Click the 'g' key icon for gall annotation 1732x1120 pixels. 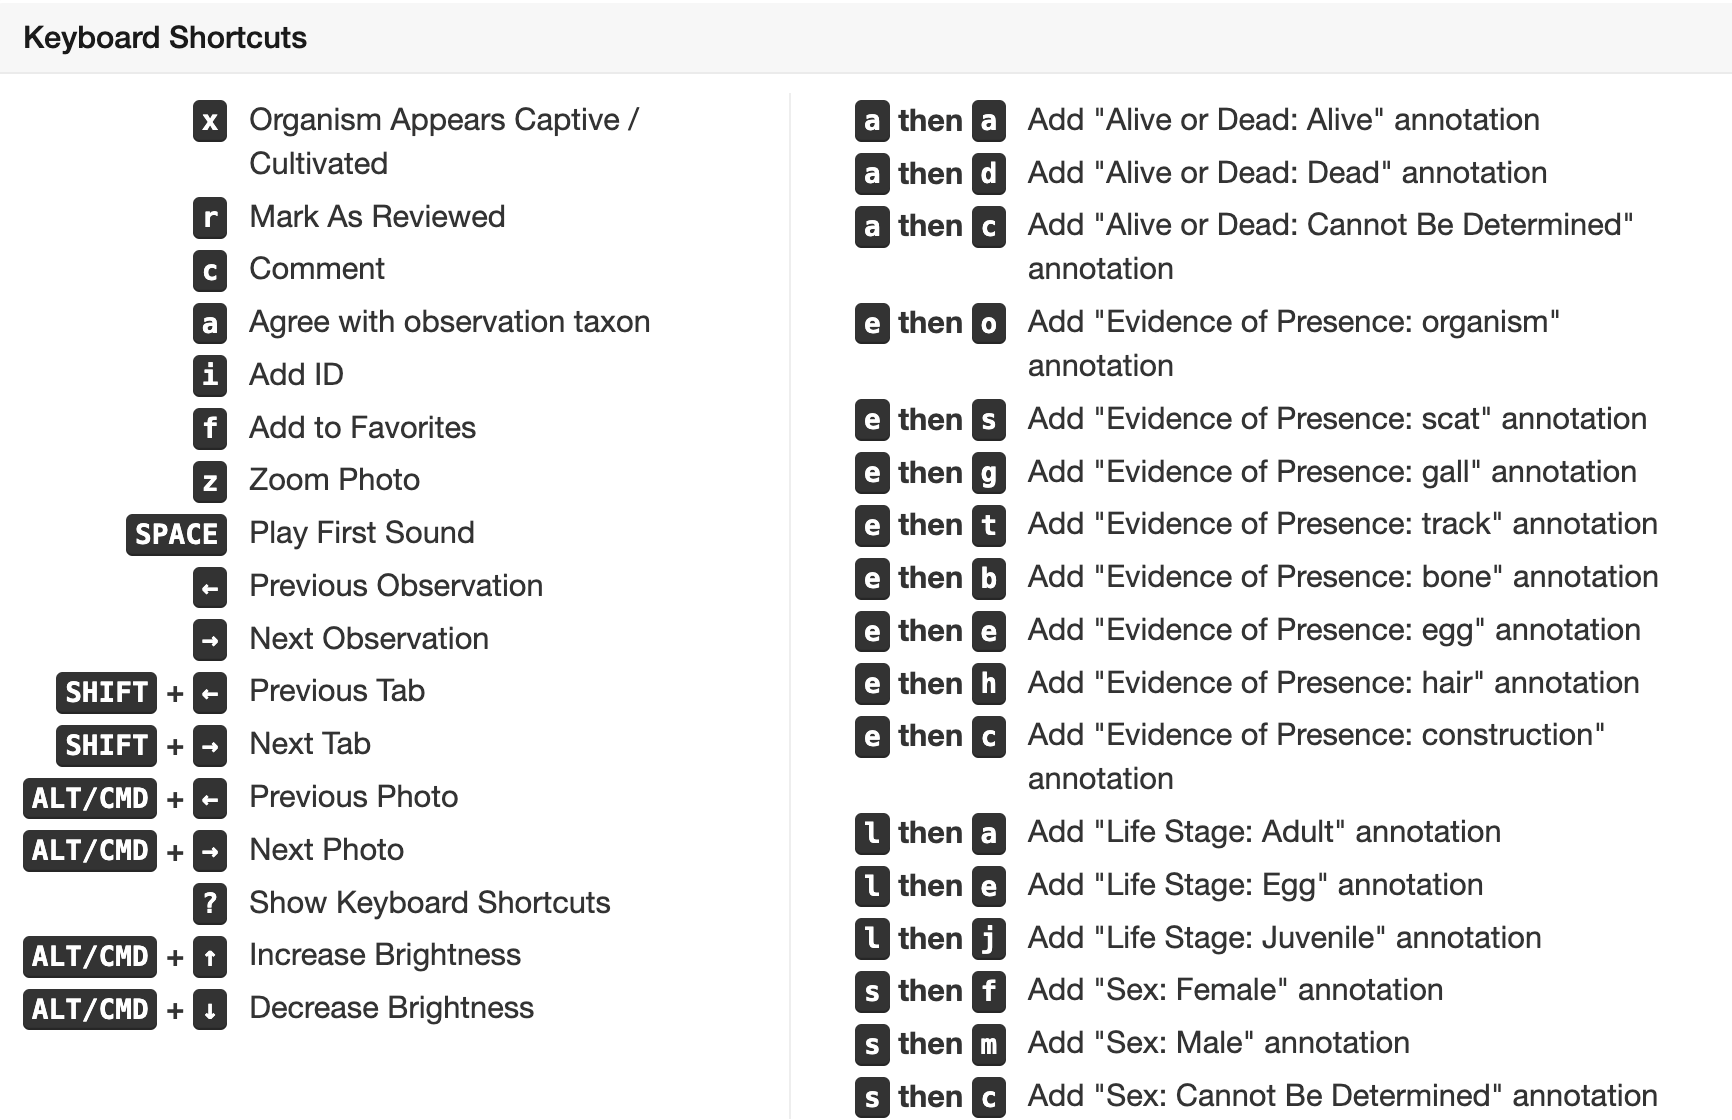[x=988, y=473]
